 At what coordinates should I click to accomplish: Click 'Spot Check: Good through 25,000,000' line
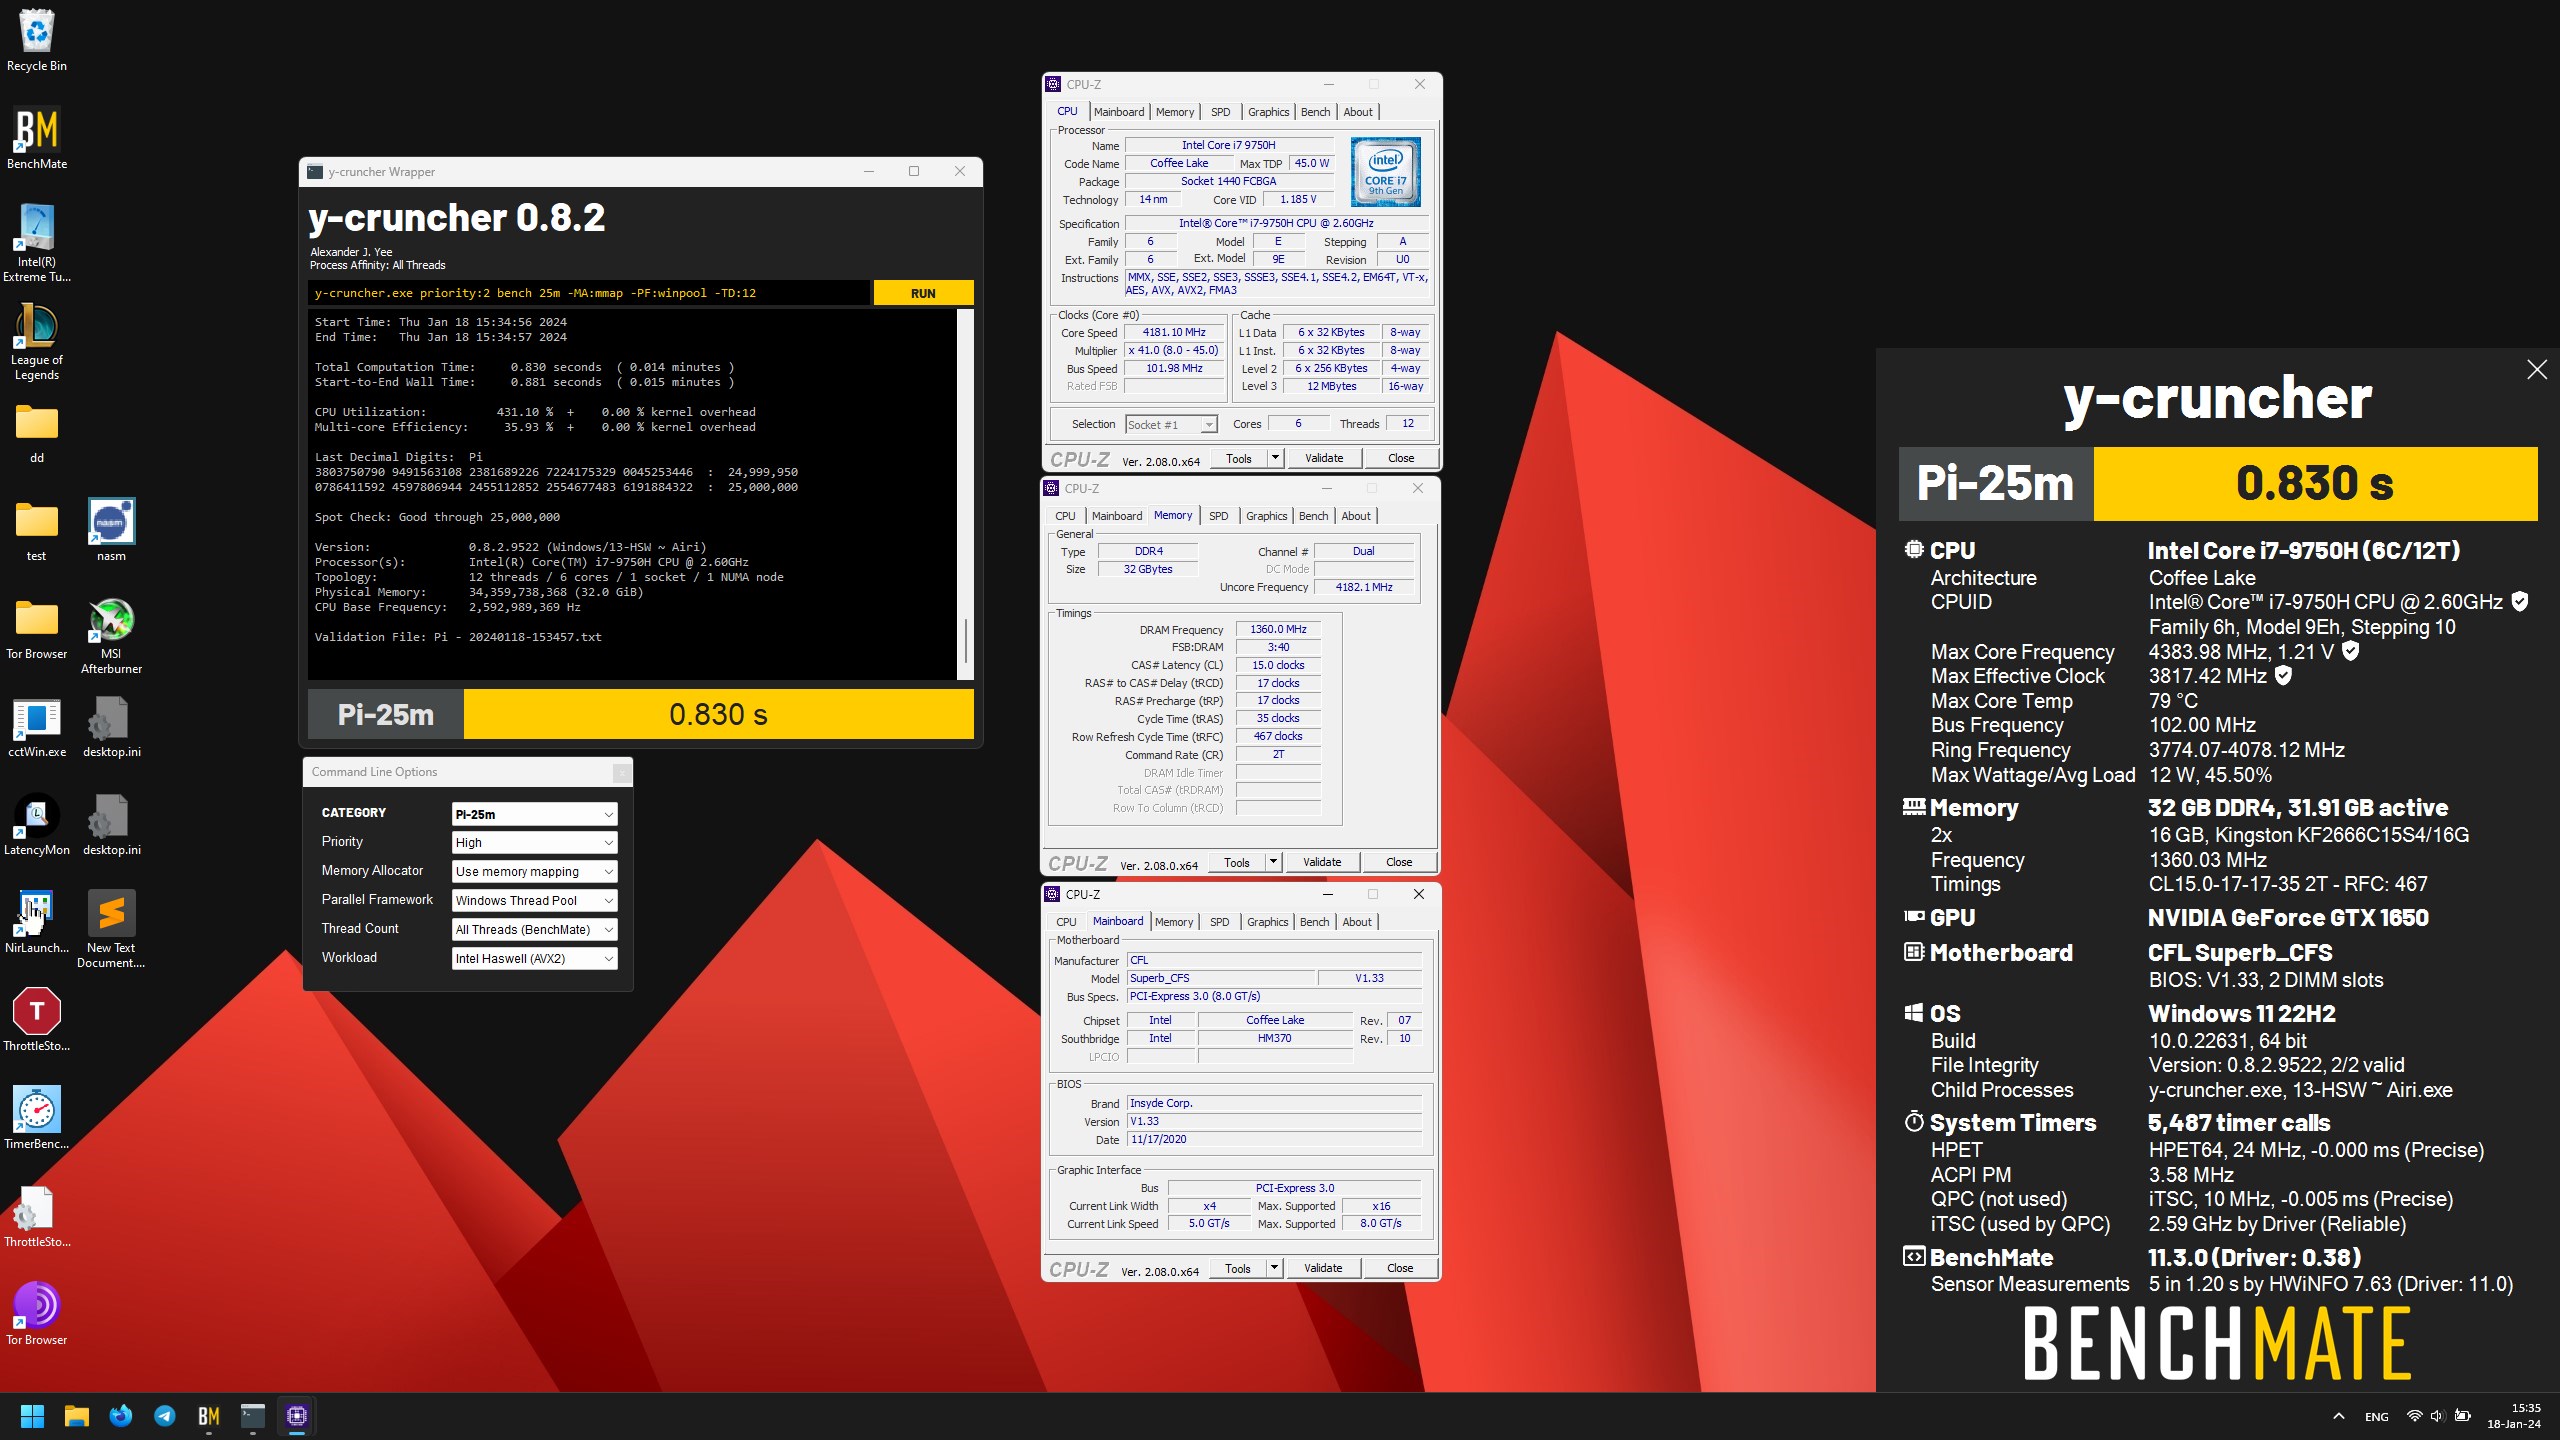pyautogui.click(x=437, y=517)
